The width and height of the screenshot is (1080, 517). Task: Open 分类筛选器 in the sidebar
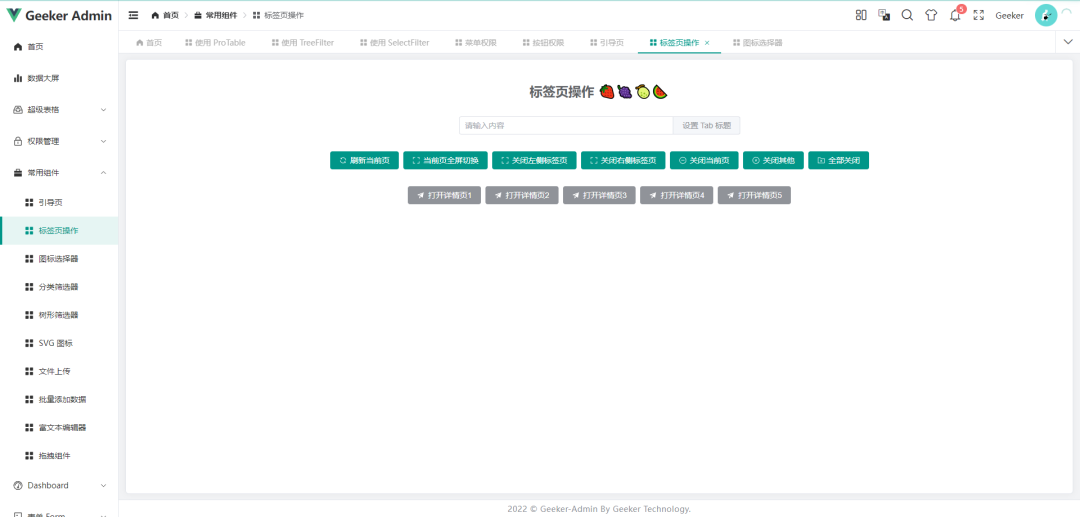click(x=59, y=287)
